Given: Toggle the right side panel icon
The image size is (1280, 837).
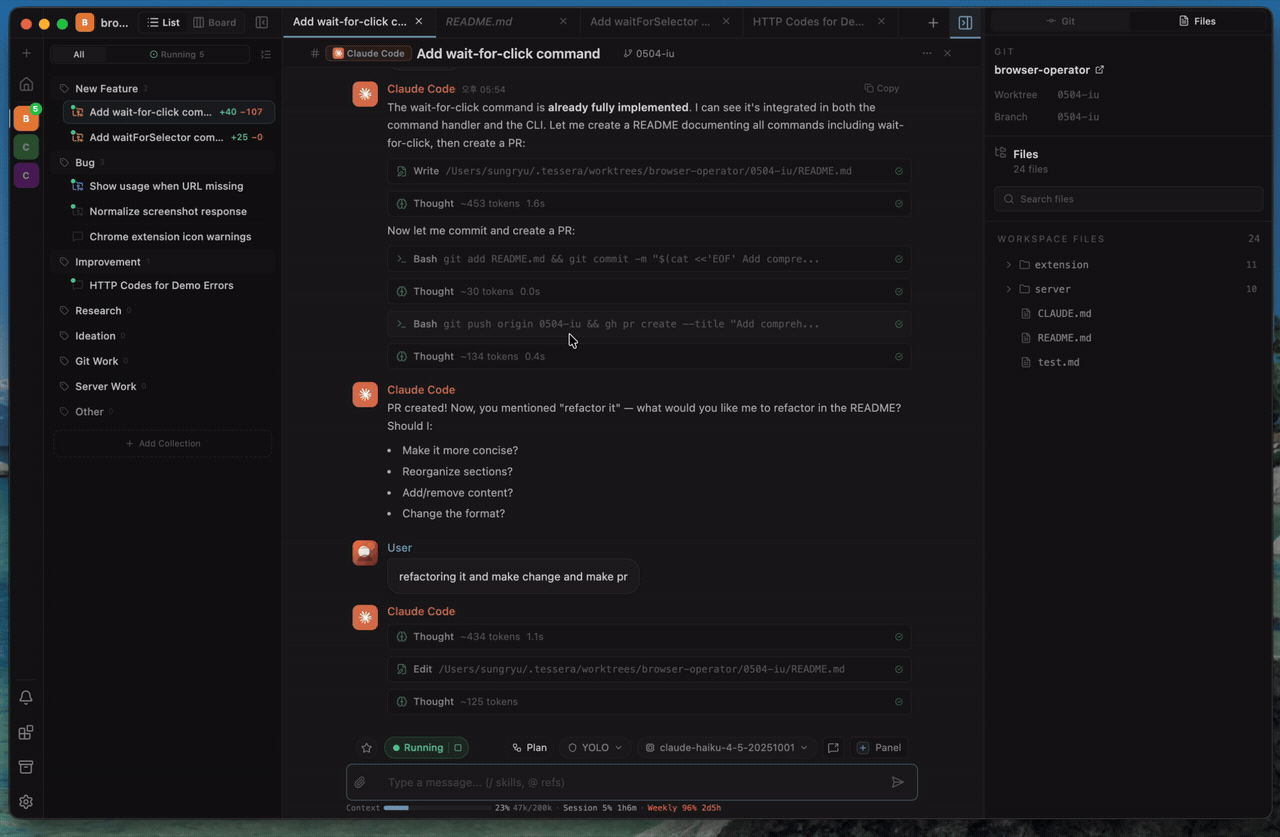Looking at the screenshot, I should (965, 22).
